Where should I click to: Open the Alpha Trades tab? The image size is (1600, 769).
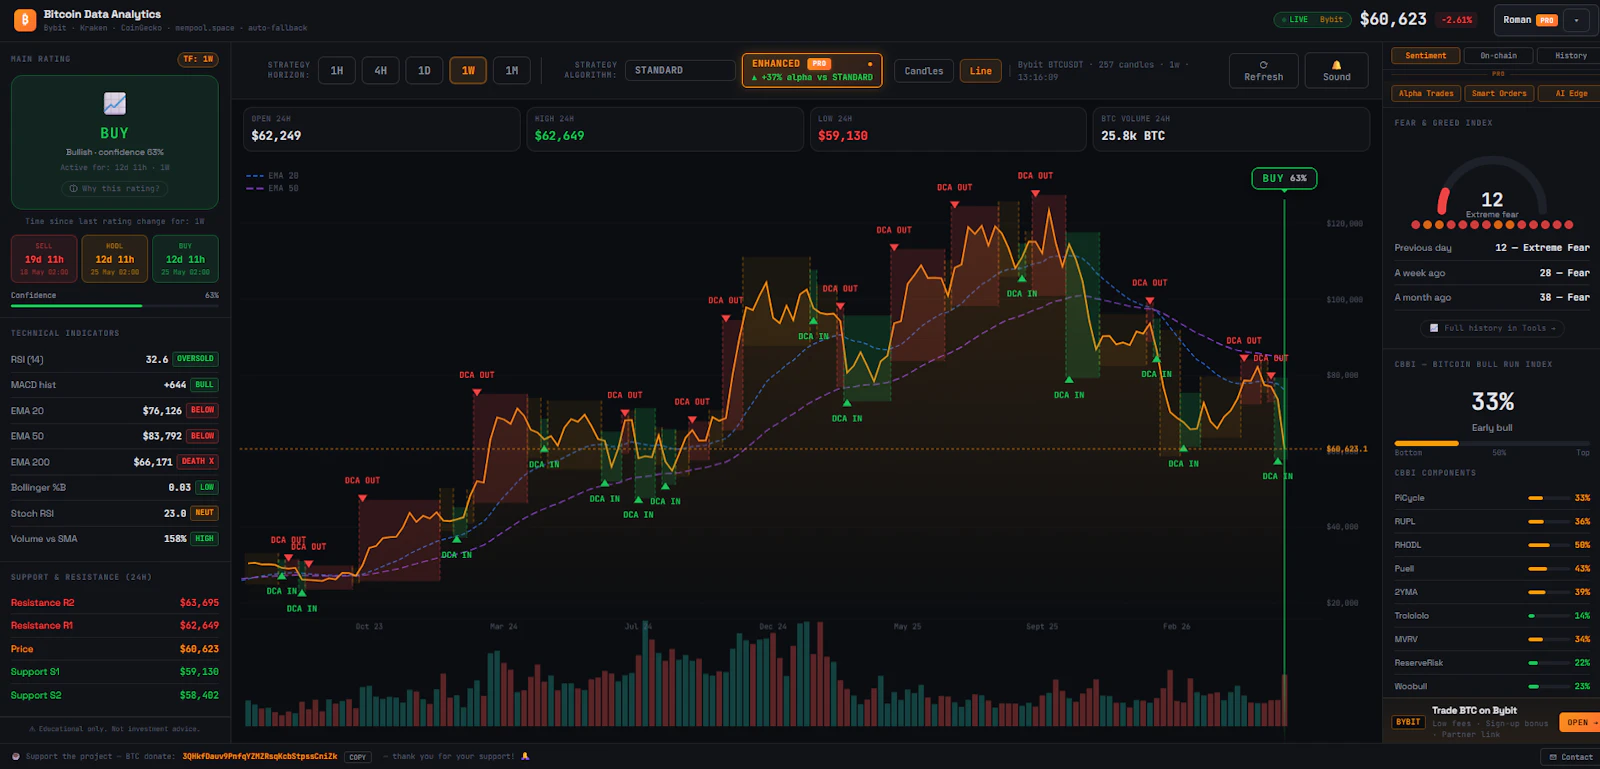coord(1426,93)
